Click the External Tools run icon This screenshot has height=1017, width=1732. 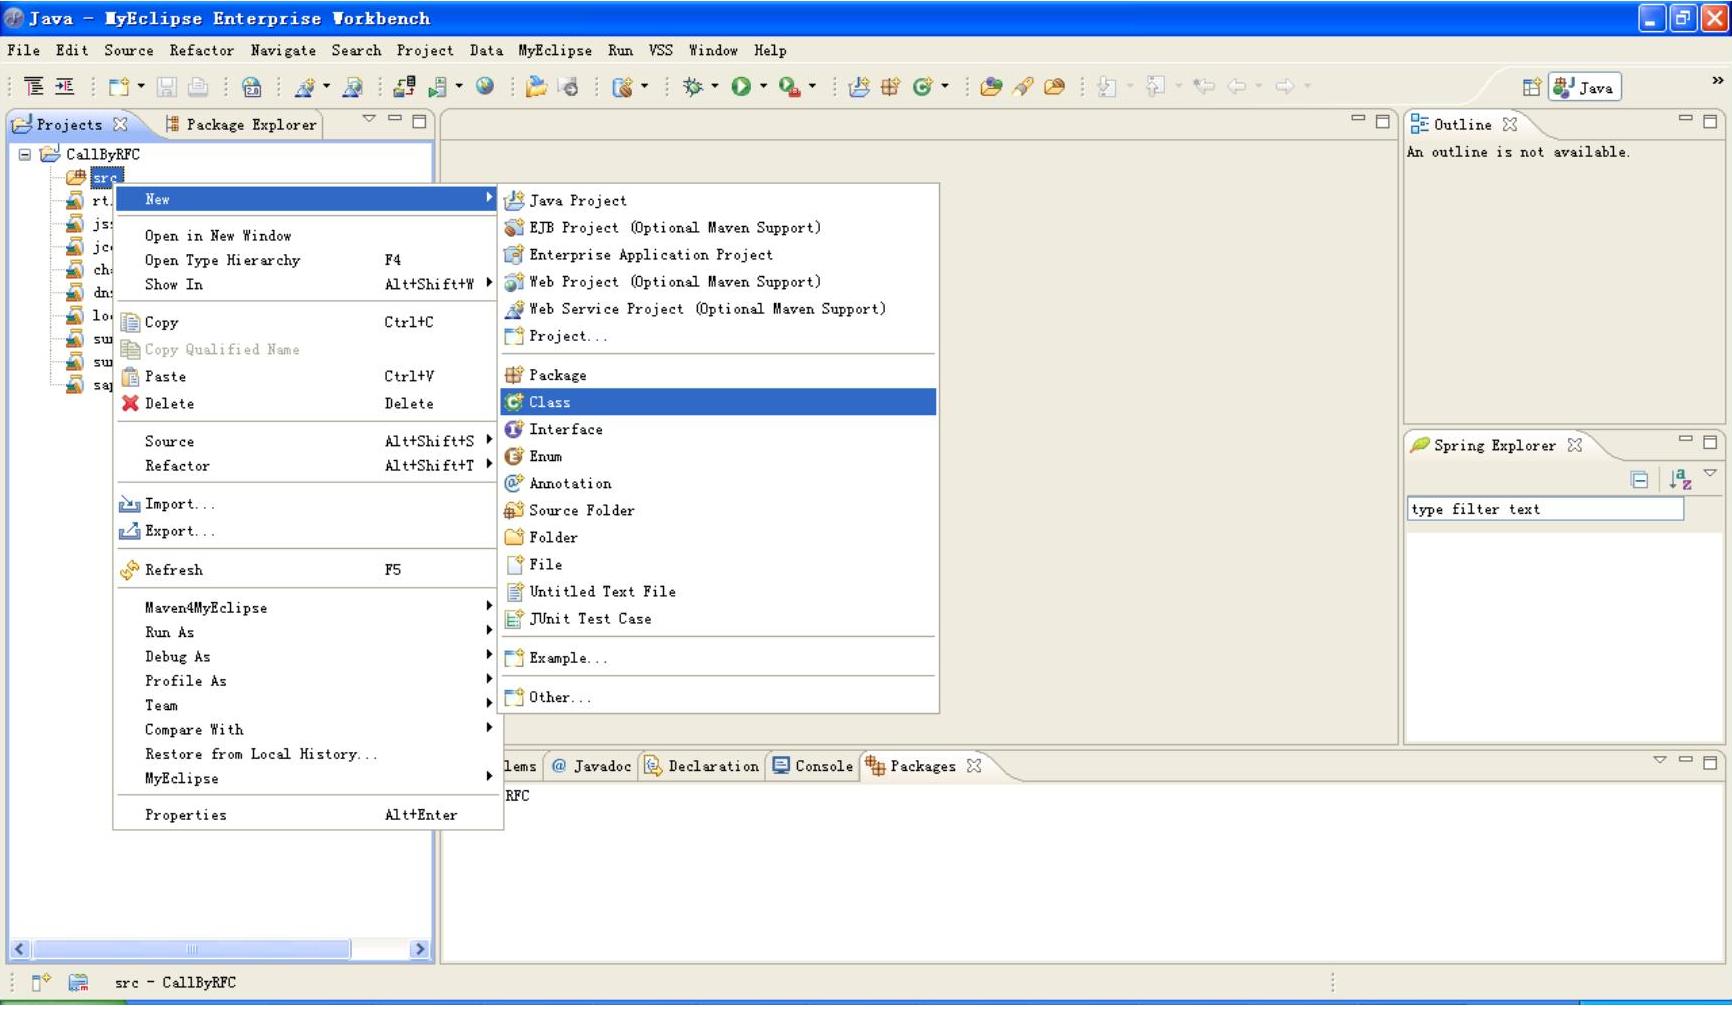click(789, 87)
